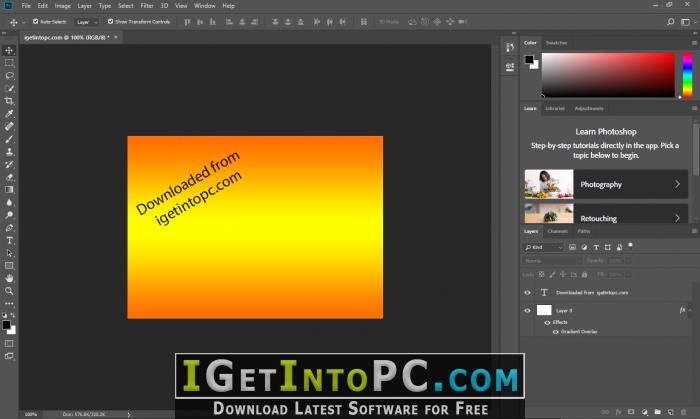
Task: Select the Move tool in the toolbox
Action: [9, 50]
